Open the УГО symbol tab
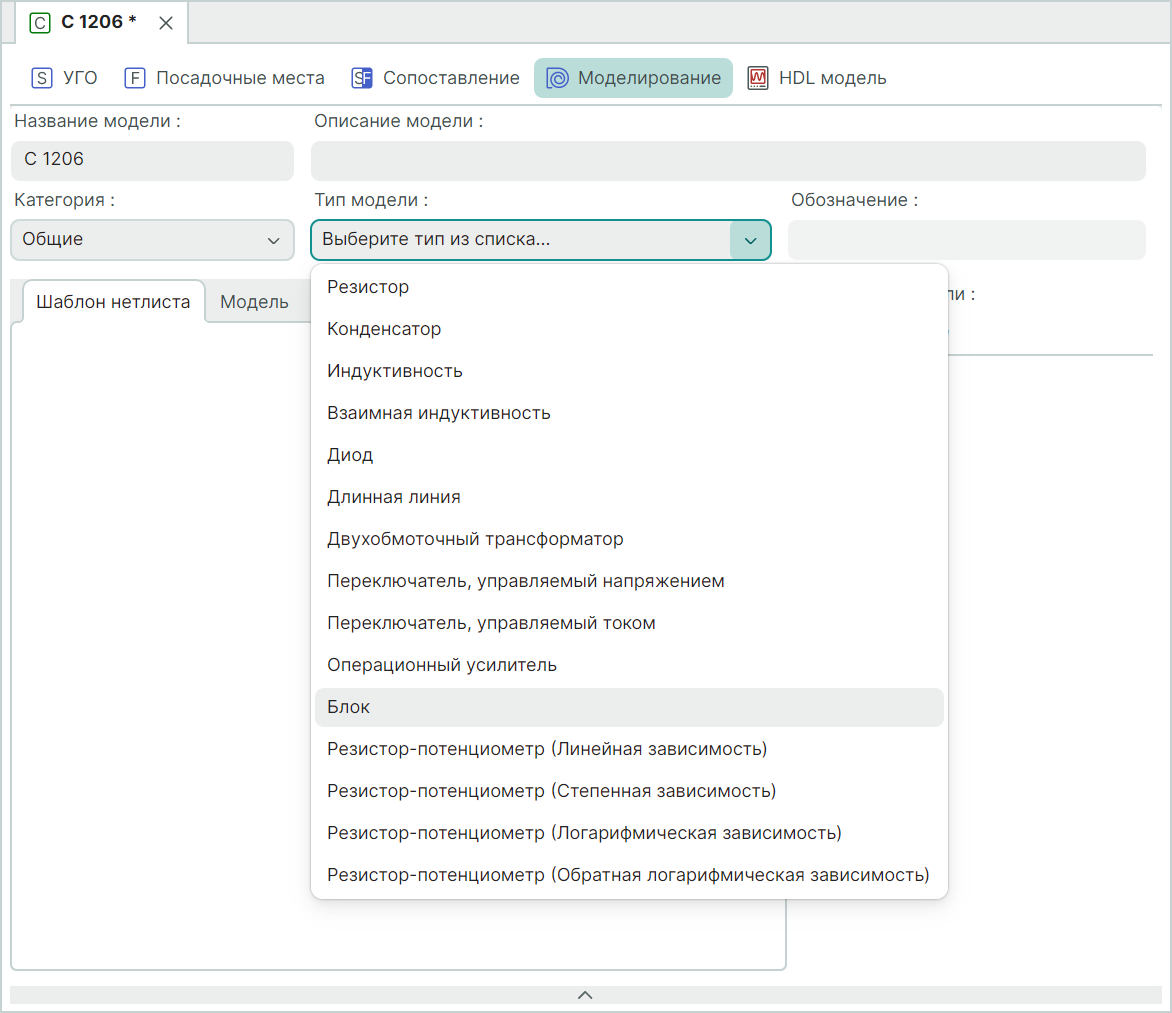1172x1013 pixels. (65, 78)
